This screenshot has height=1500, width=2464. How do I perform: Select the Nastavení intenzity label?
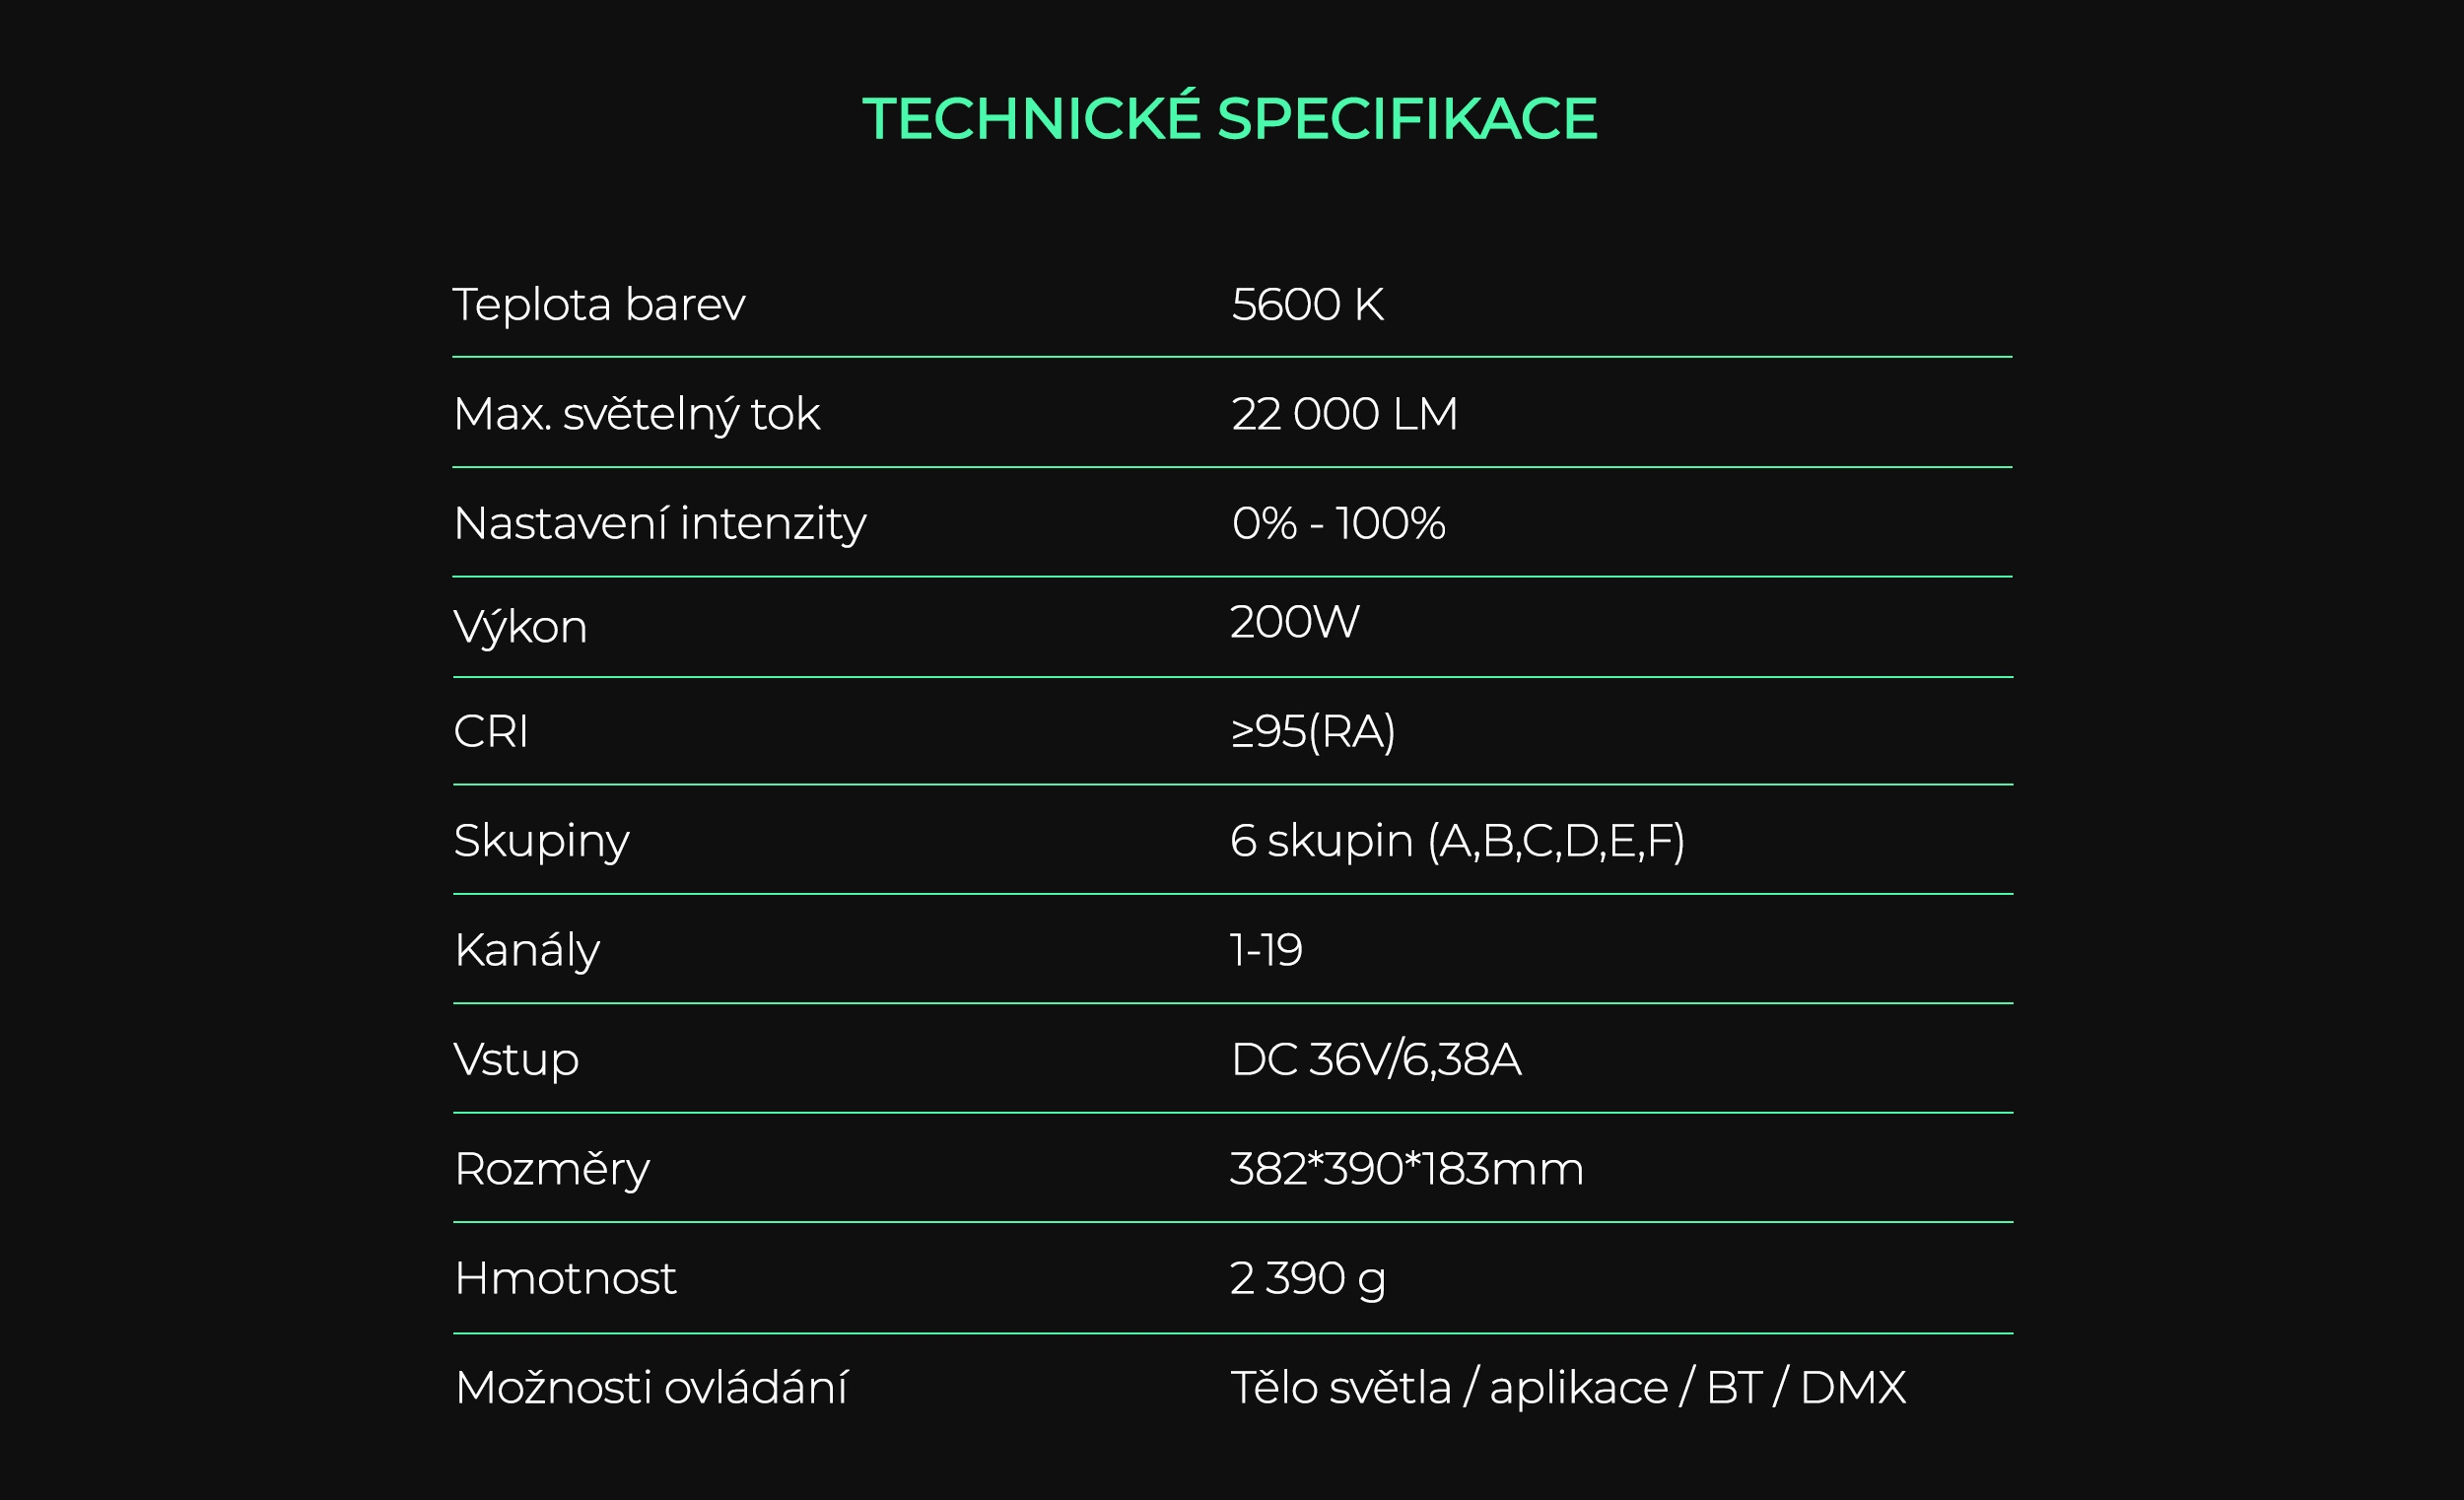point(660,525)
